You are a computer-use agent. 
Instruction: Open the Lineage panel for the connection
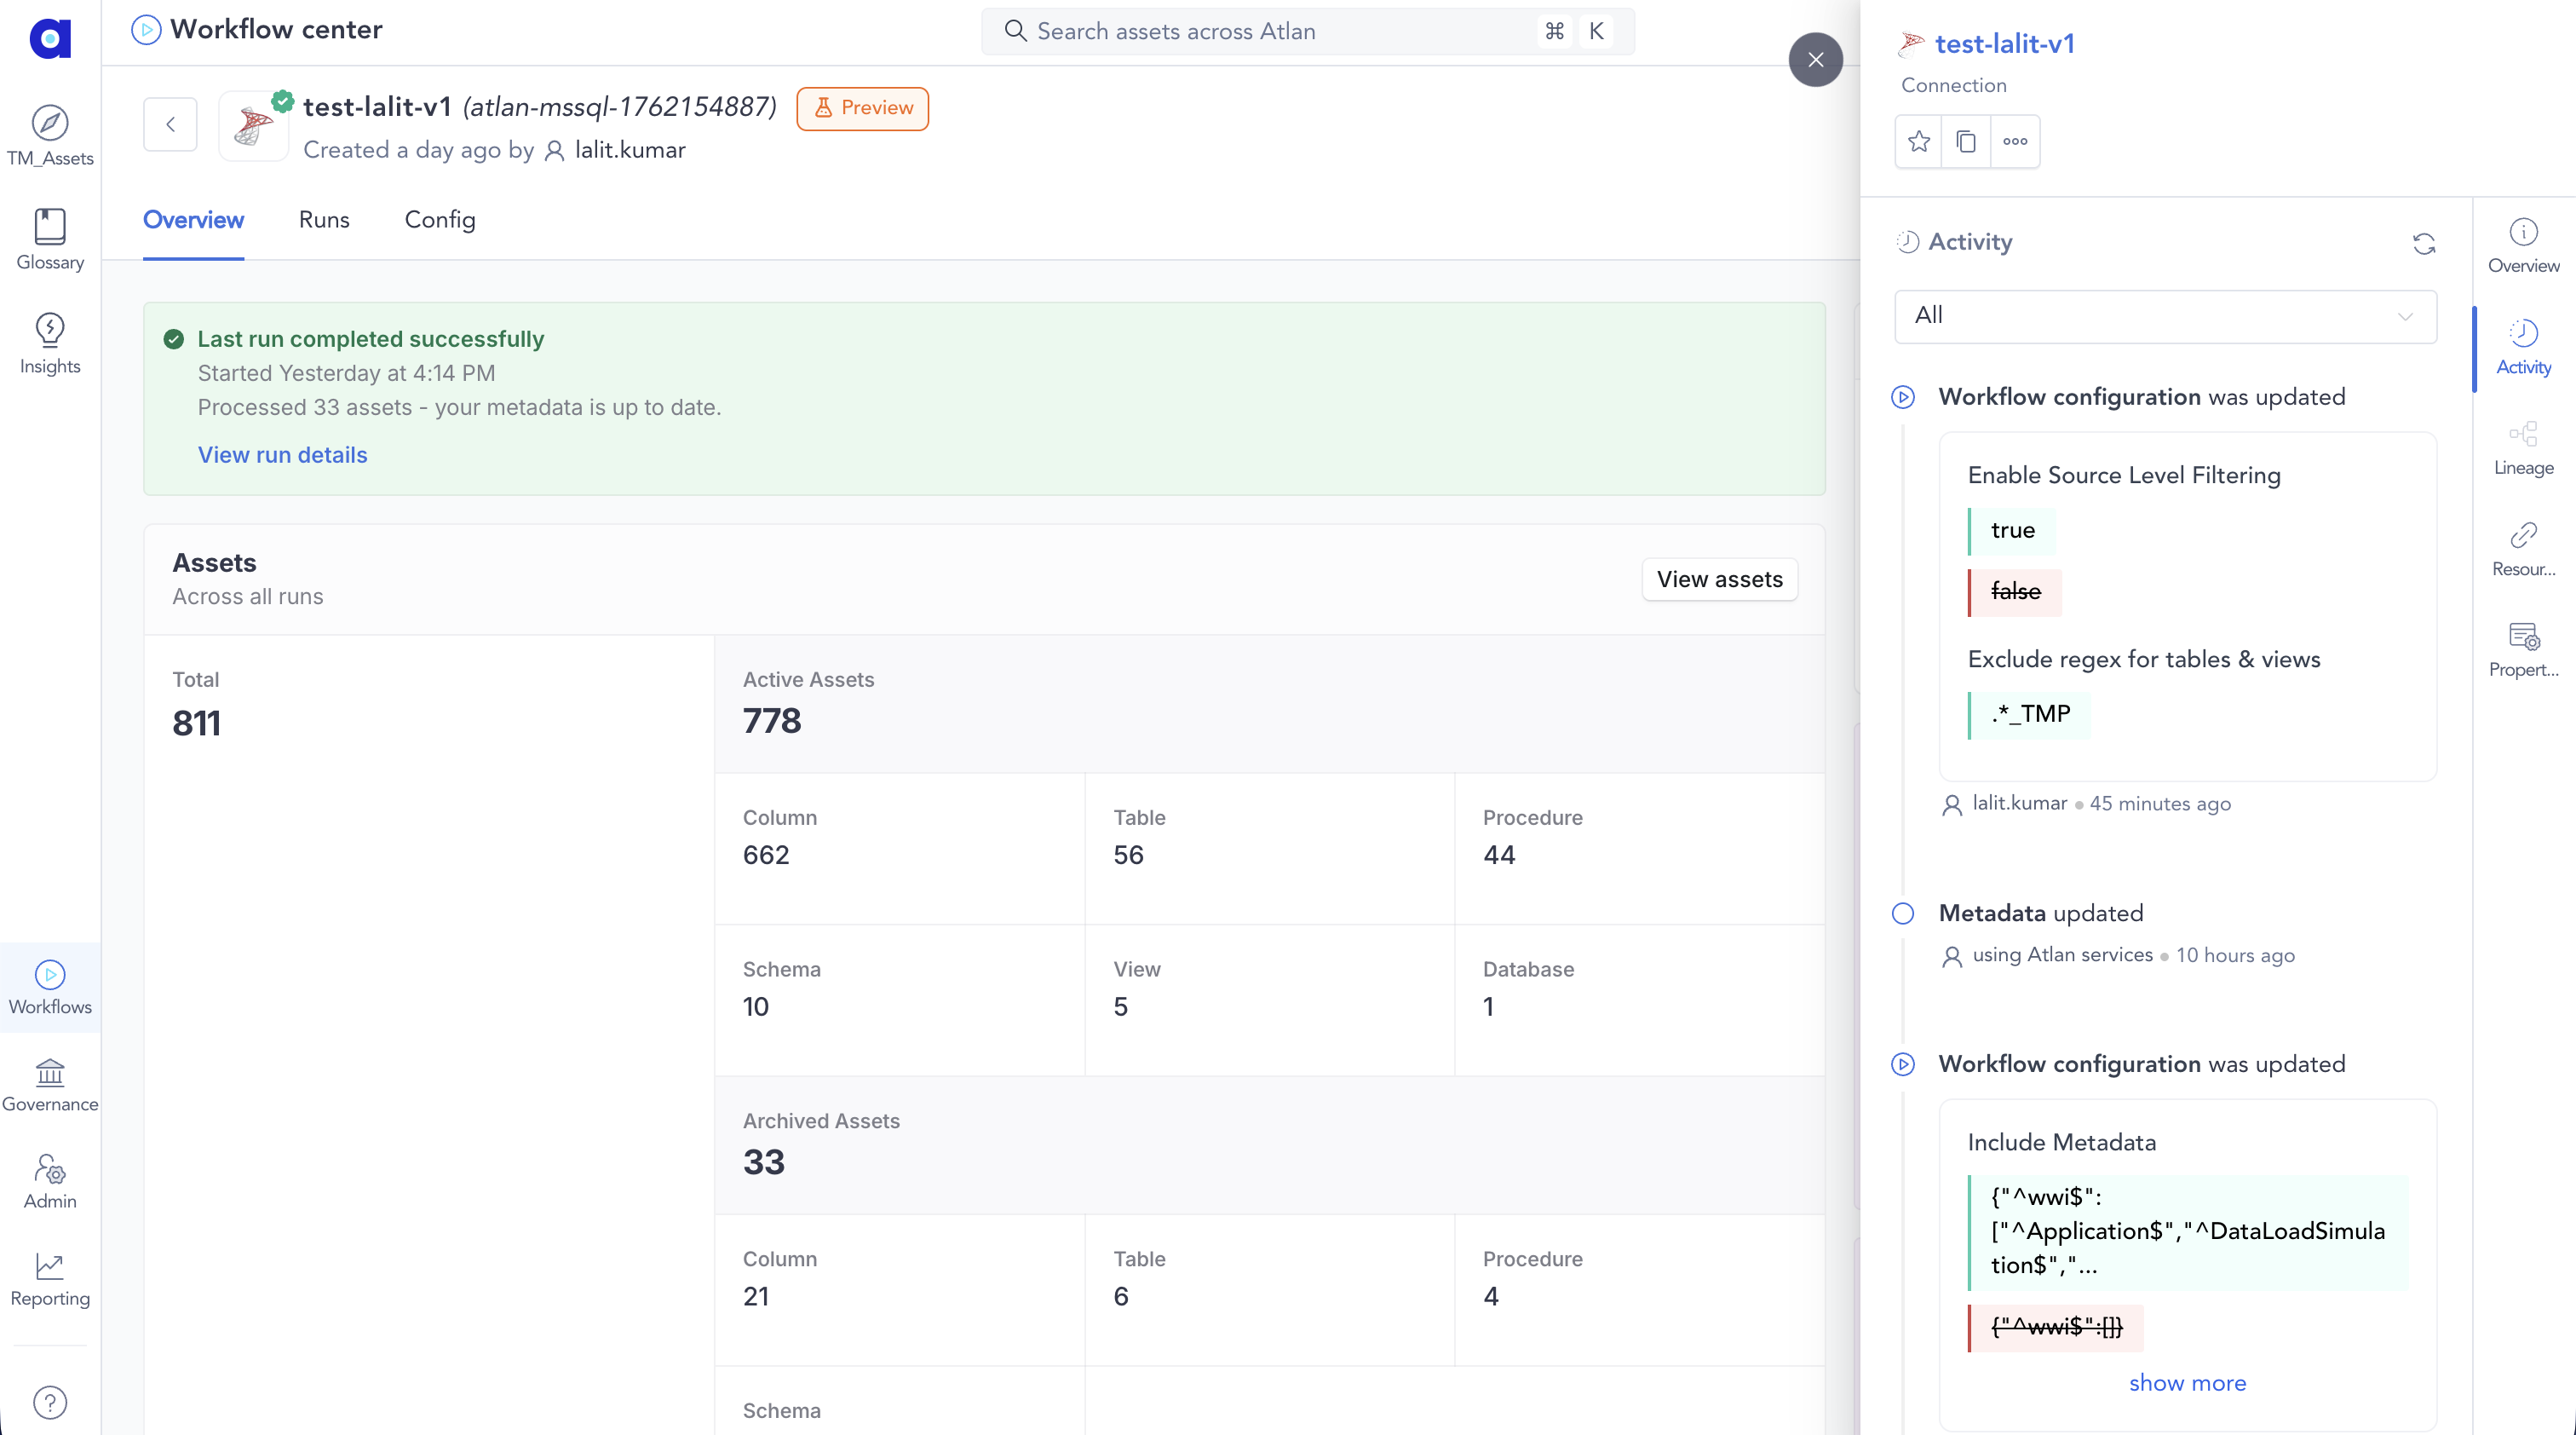2524,446
